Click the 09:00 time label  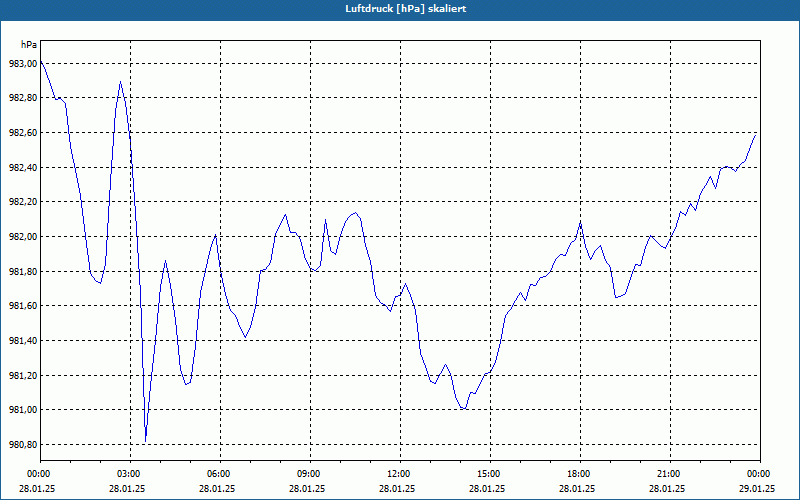(307, 474)
